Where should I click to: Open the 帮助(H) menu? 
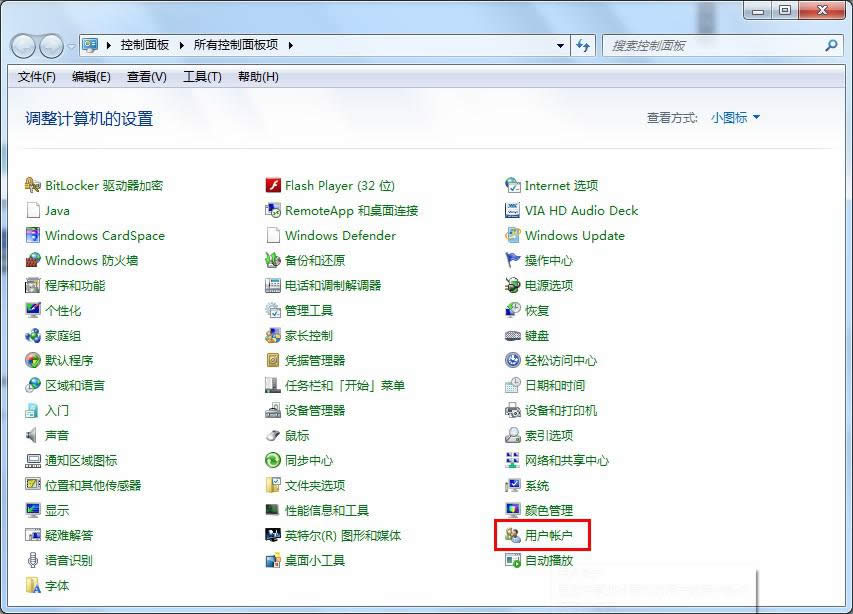(x=256, y=77)
